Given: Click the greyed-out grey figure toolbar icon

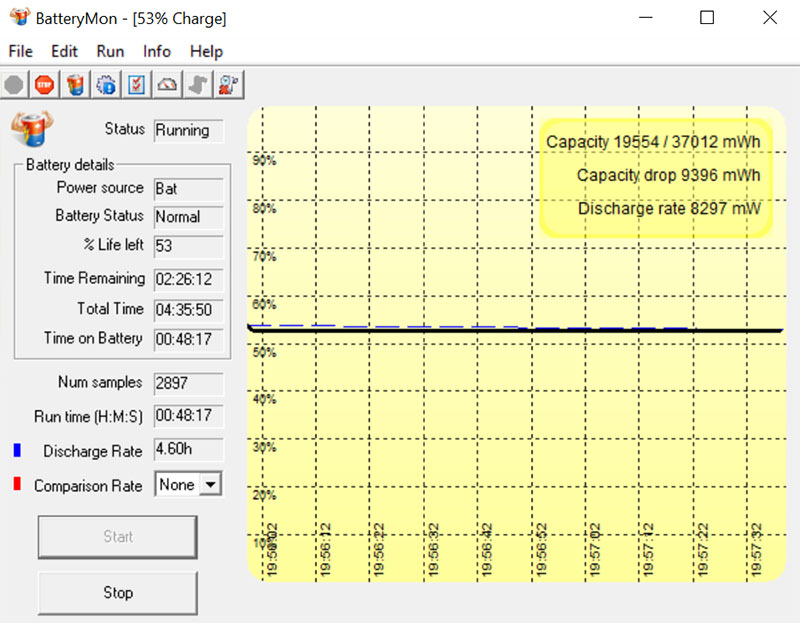Looking at the screenshot, I should 199,85.
